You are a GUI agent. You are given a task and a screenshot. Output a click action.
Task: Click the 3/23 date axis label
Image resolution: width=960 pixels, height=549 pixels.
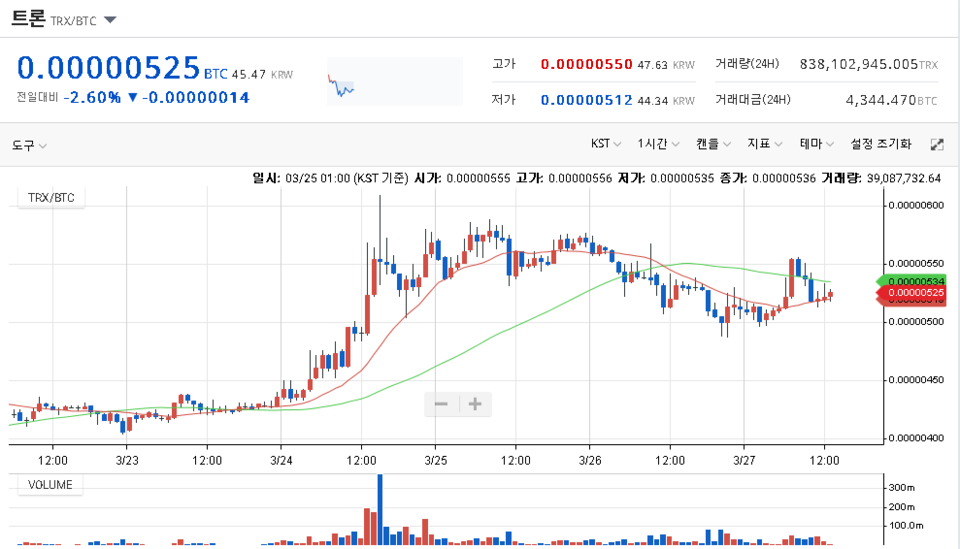pos(127,460)
